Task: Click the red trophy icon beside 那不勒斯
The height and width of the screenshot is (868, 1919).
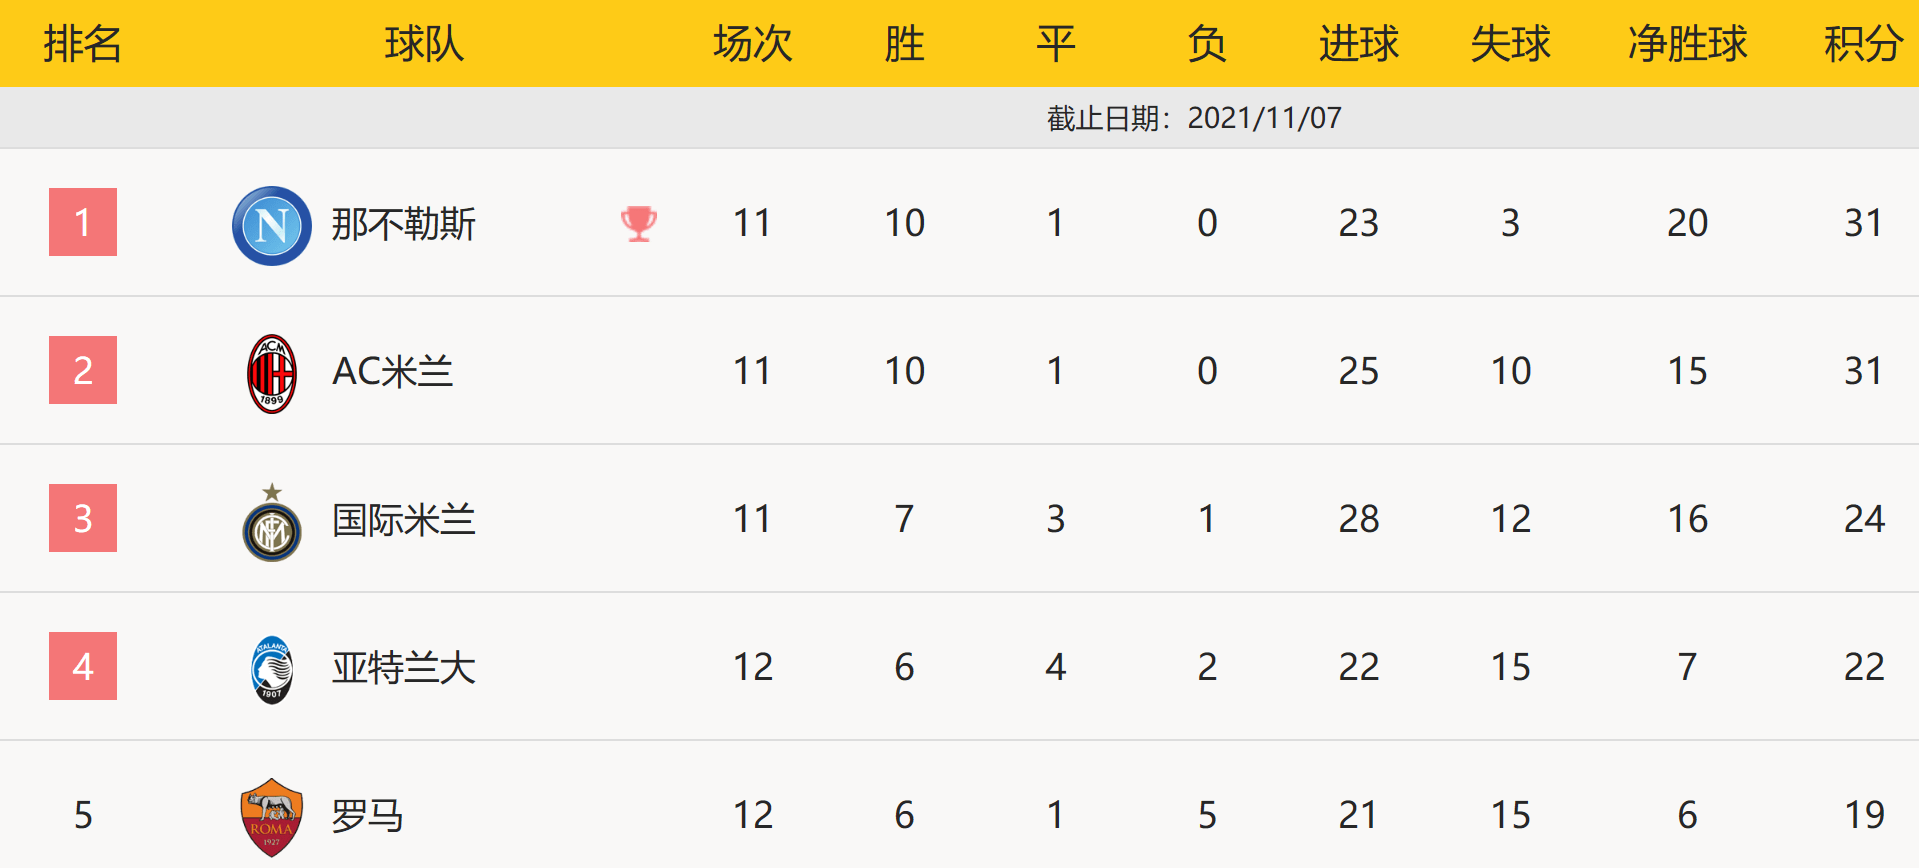Action: (x=639, y=223)
